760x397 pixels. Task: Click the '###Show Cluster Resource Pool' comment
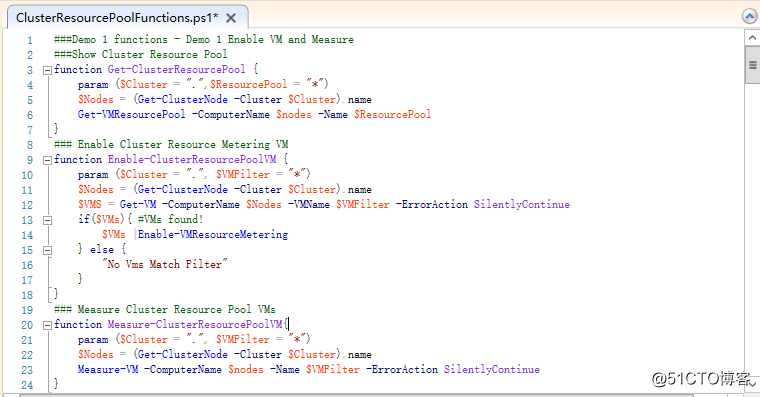pyautogui.click(x=141, y=54)
